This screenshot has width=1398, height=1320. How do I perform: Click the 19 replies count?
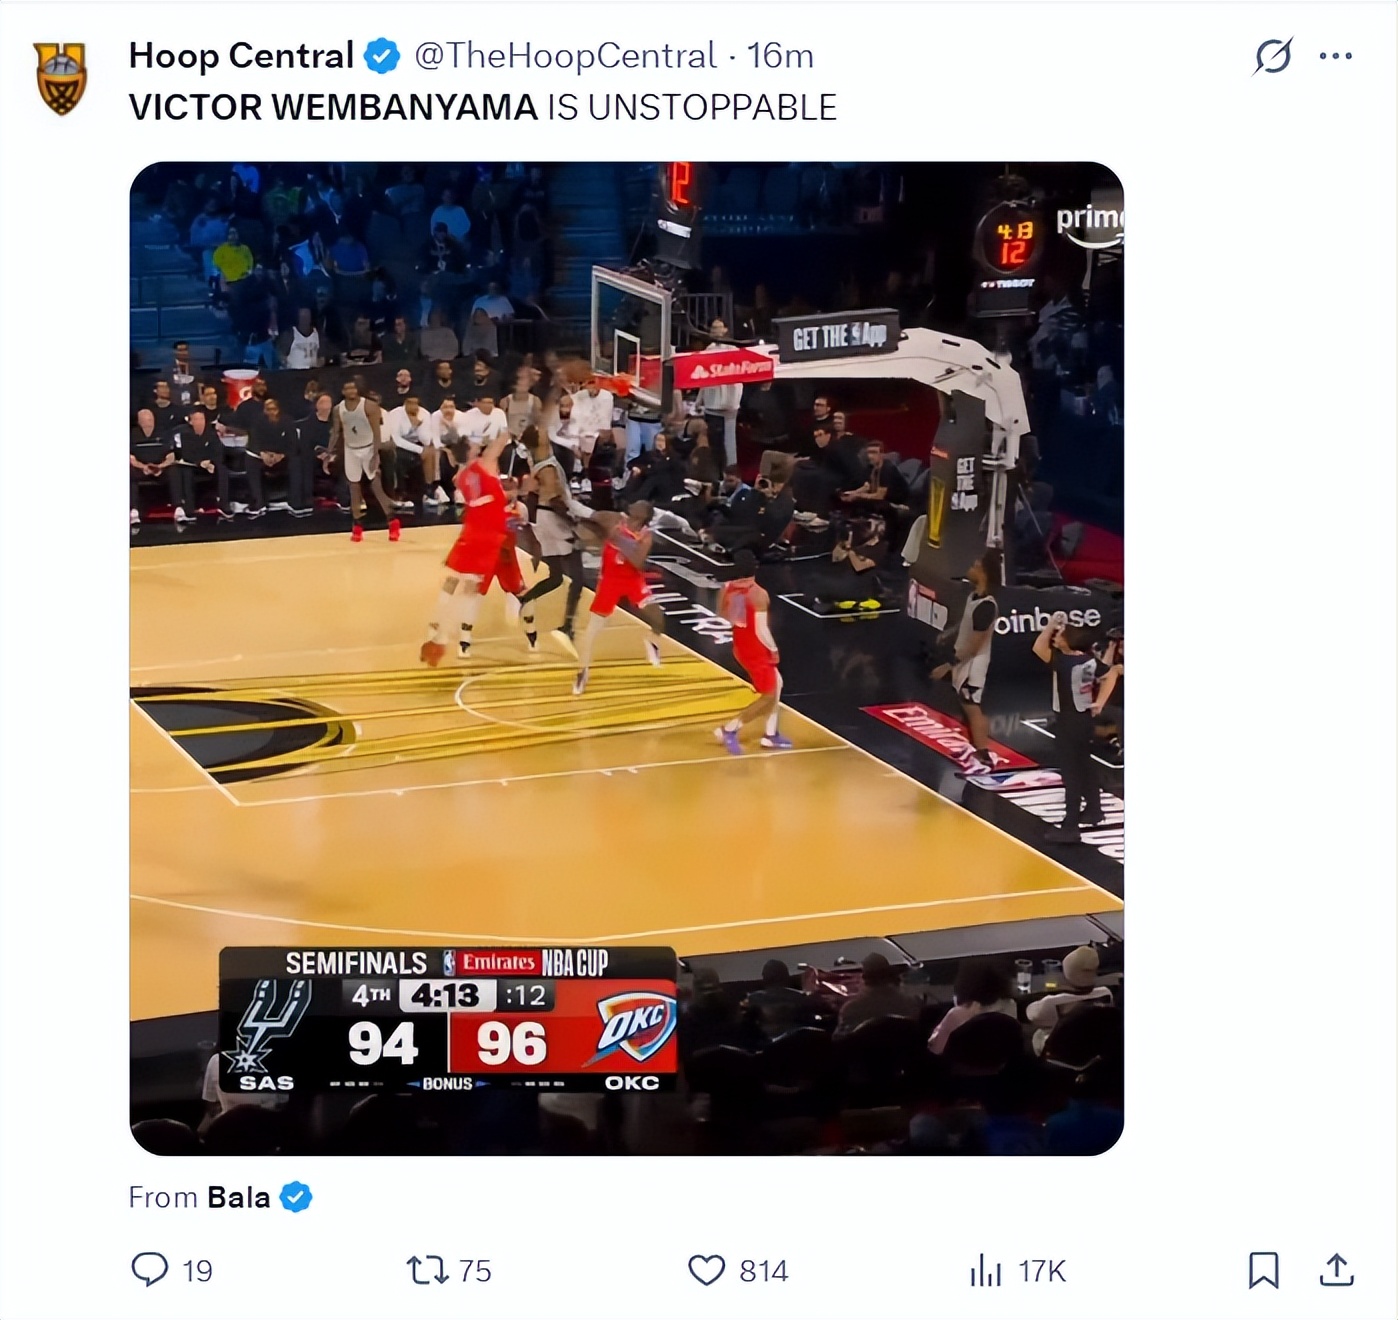tap(197, 1271)
